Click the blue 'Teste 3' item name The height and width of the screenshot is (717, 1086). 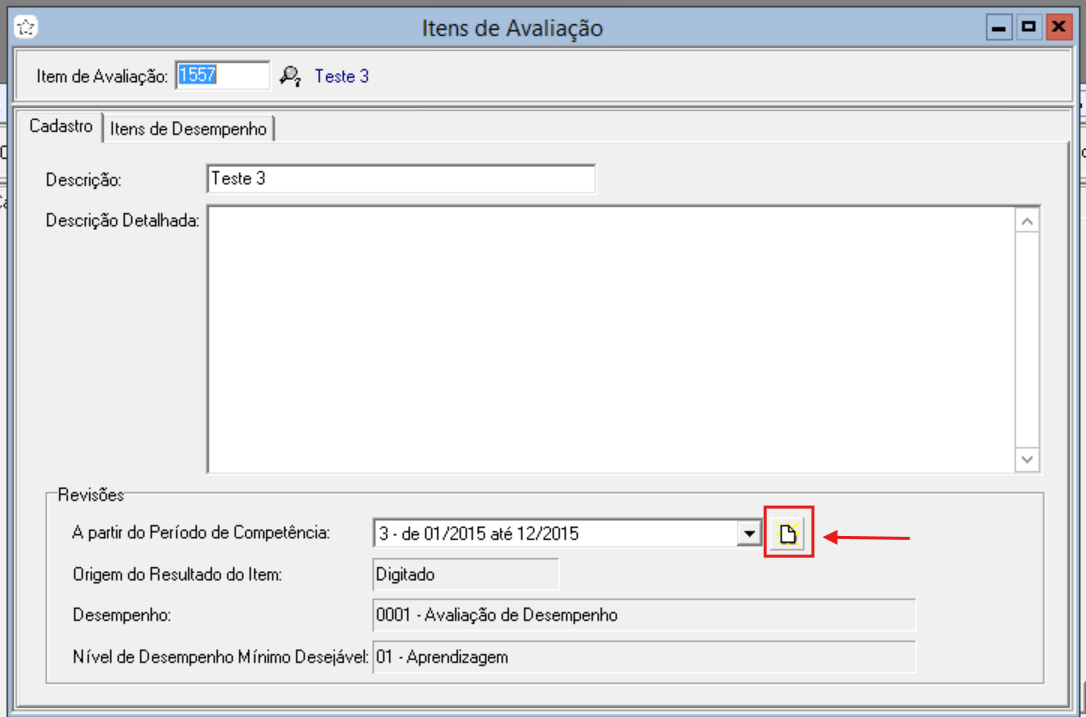coord(342,76)
